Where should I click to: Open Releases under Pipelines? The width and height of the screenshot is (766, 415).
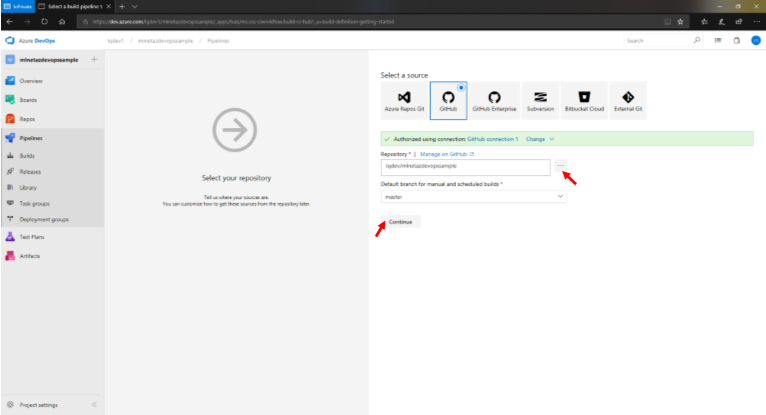coord(31,171)
